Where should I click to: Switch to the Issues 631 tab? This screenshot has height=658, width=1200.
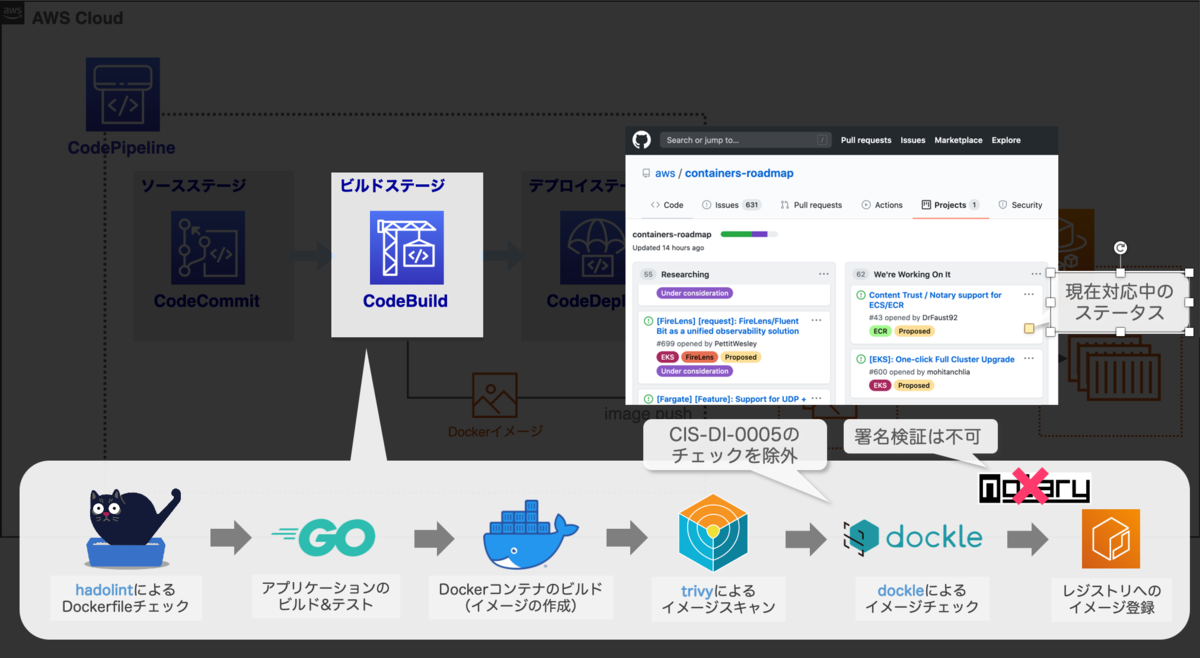(x=731, y=205)
